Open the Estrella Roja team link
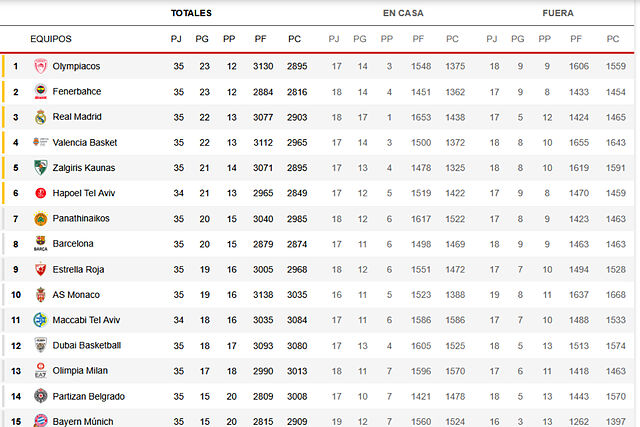The height and width of the screenshot is (427, 640). coord(81,269)
